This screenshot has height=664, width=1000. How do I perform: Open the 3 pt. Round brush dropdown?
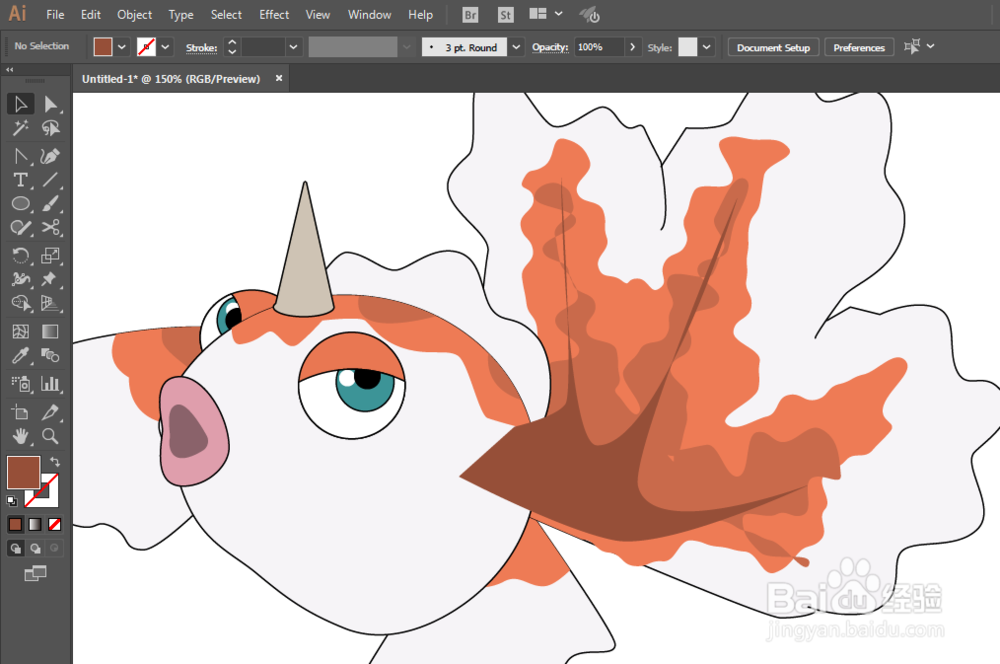[x=517, y=47]
